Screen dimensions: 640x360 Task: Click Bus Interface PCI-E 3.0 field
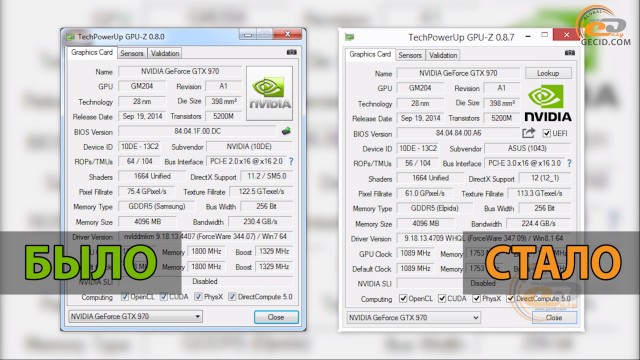524,163
